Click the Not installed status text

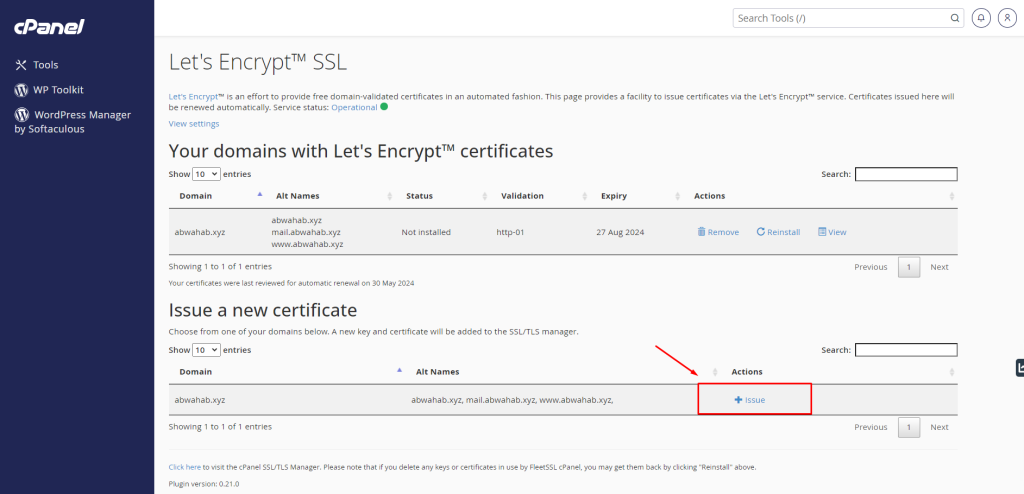[x=426, y=232]
